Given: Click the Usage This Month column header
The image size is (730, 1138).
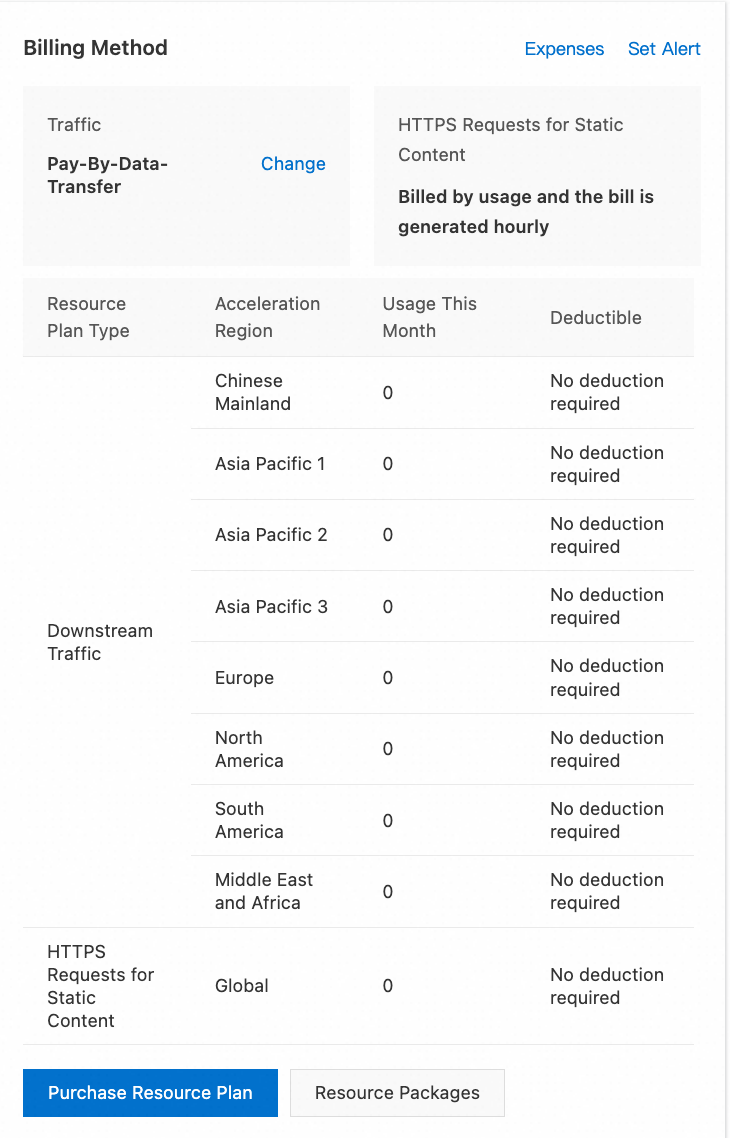Looking at the screenshot, I should [430, 317].
